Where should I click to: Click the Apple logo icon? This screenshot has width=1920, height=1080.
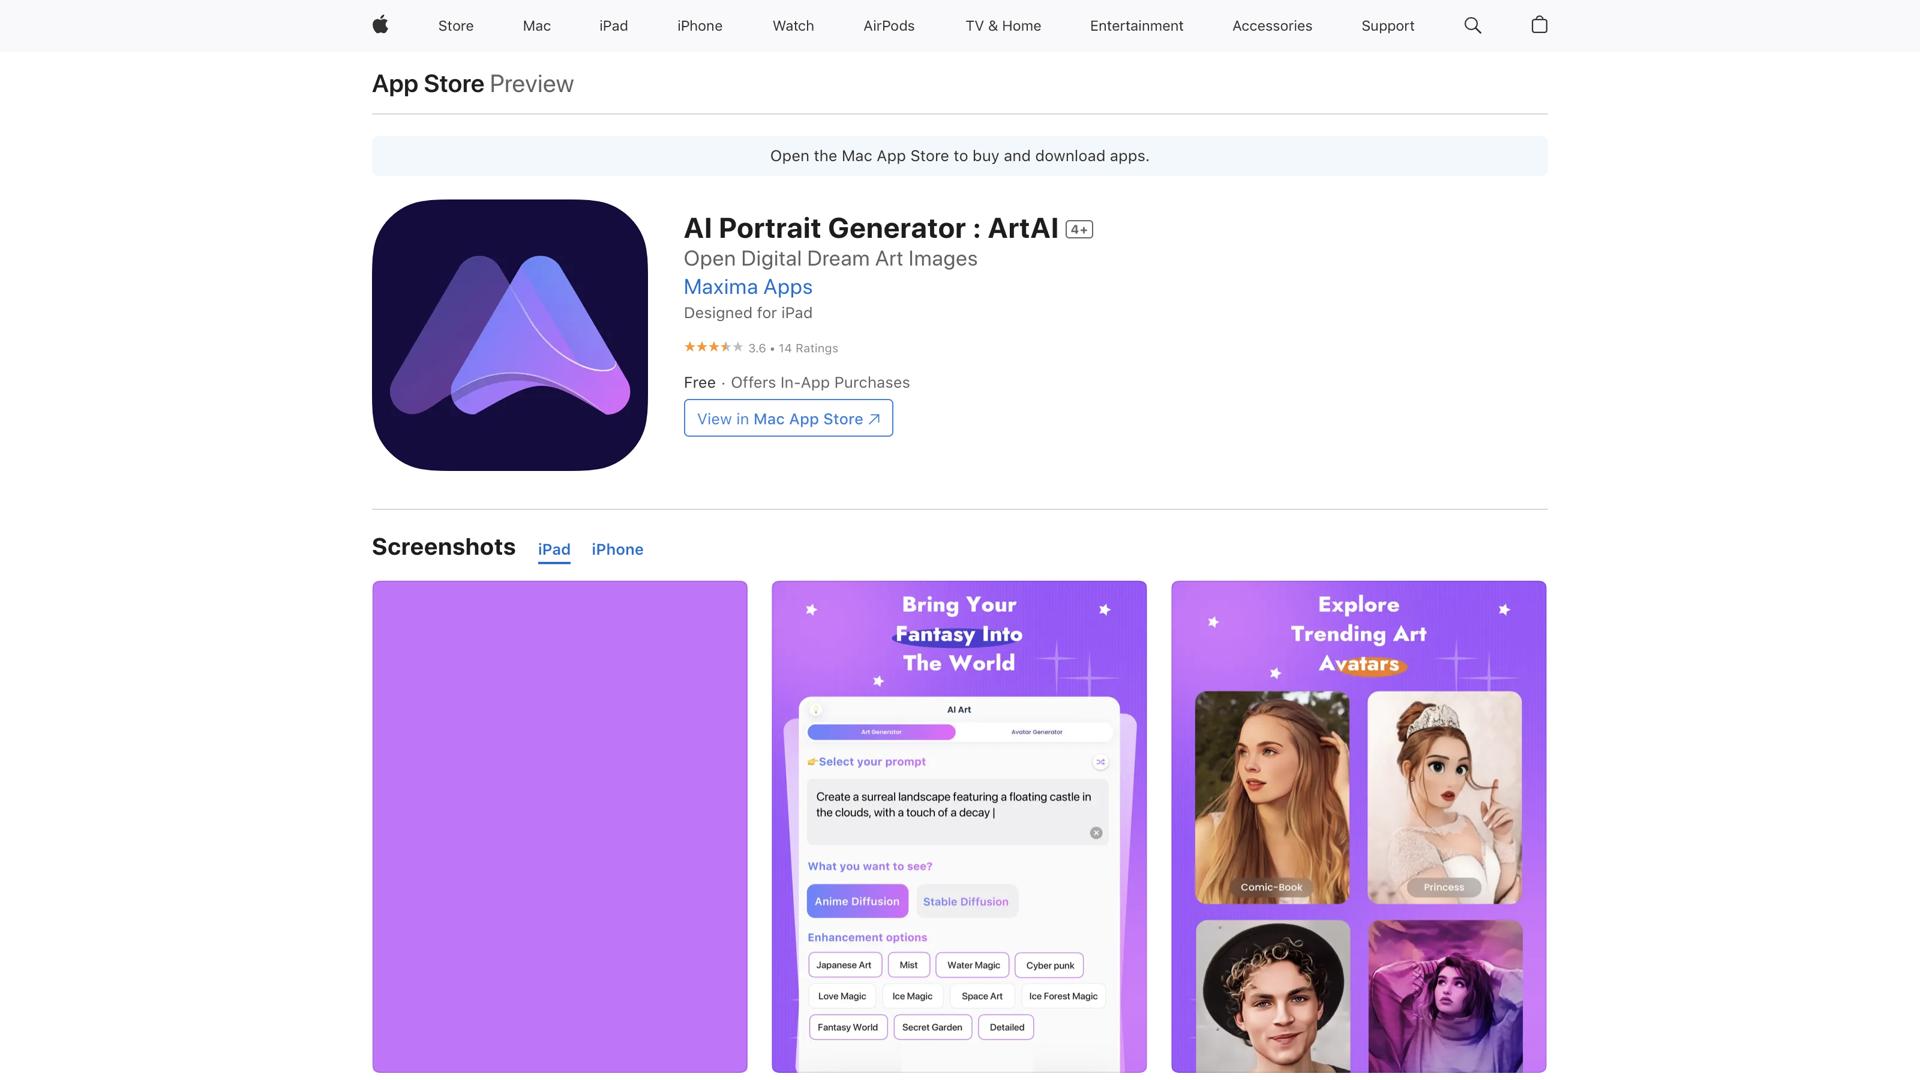(380, 25)
